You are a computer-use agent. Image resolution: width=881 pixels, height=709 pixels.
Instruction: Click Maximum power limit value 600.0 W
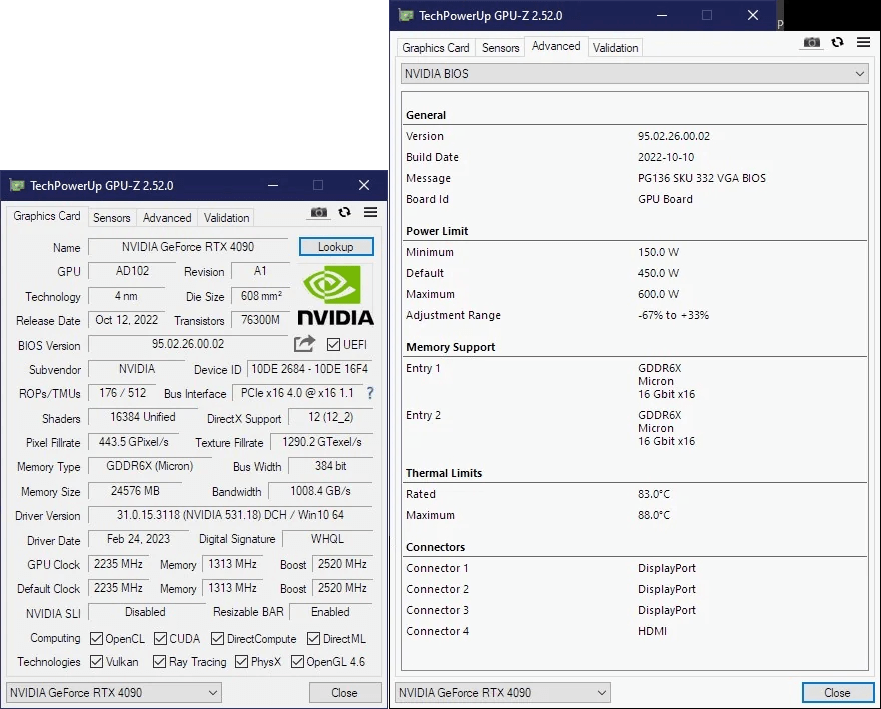(x=659, y=294)
